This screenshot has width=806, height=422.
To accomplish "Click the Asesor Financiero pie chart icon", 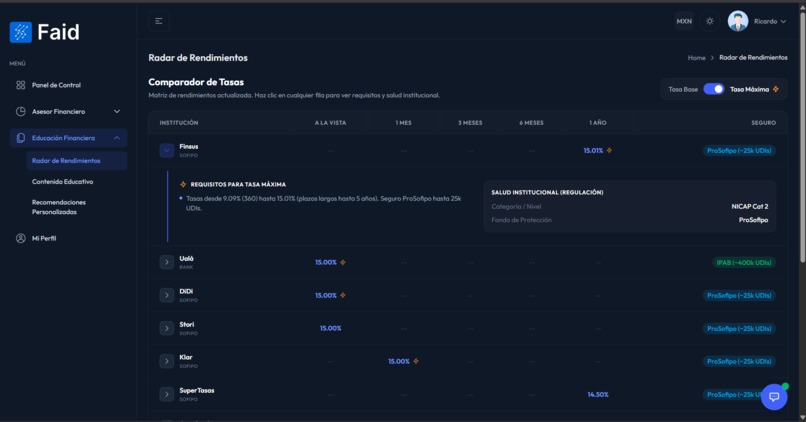I will [x=21, y=112].
